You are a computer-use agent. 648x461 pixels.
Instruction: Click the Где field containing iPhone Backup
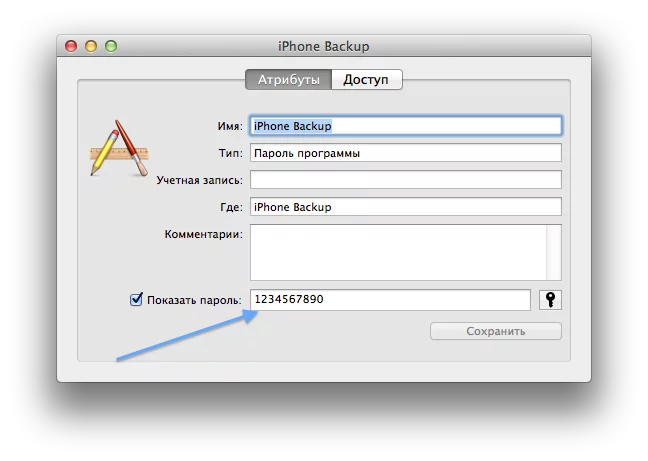pos(406,207)
